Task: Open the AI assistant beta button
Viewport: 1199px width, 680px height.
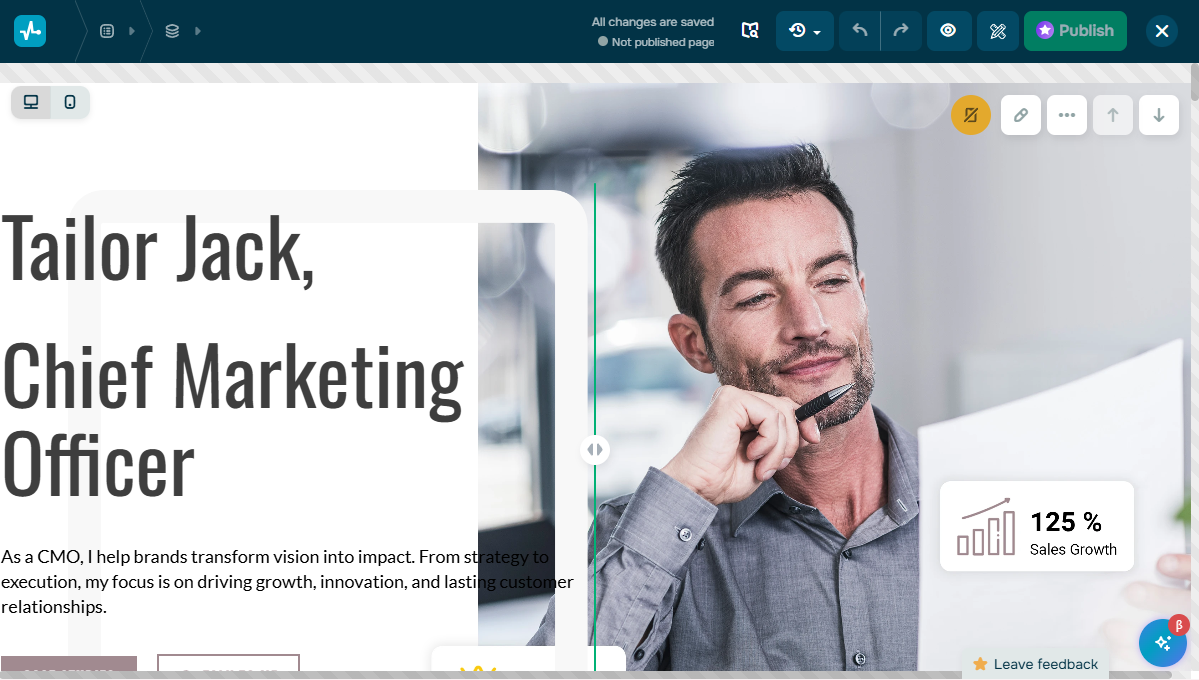Action: (1163, 643)
